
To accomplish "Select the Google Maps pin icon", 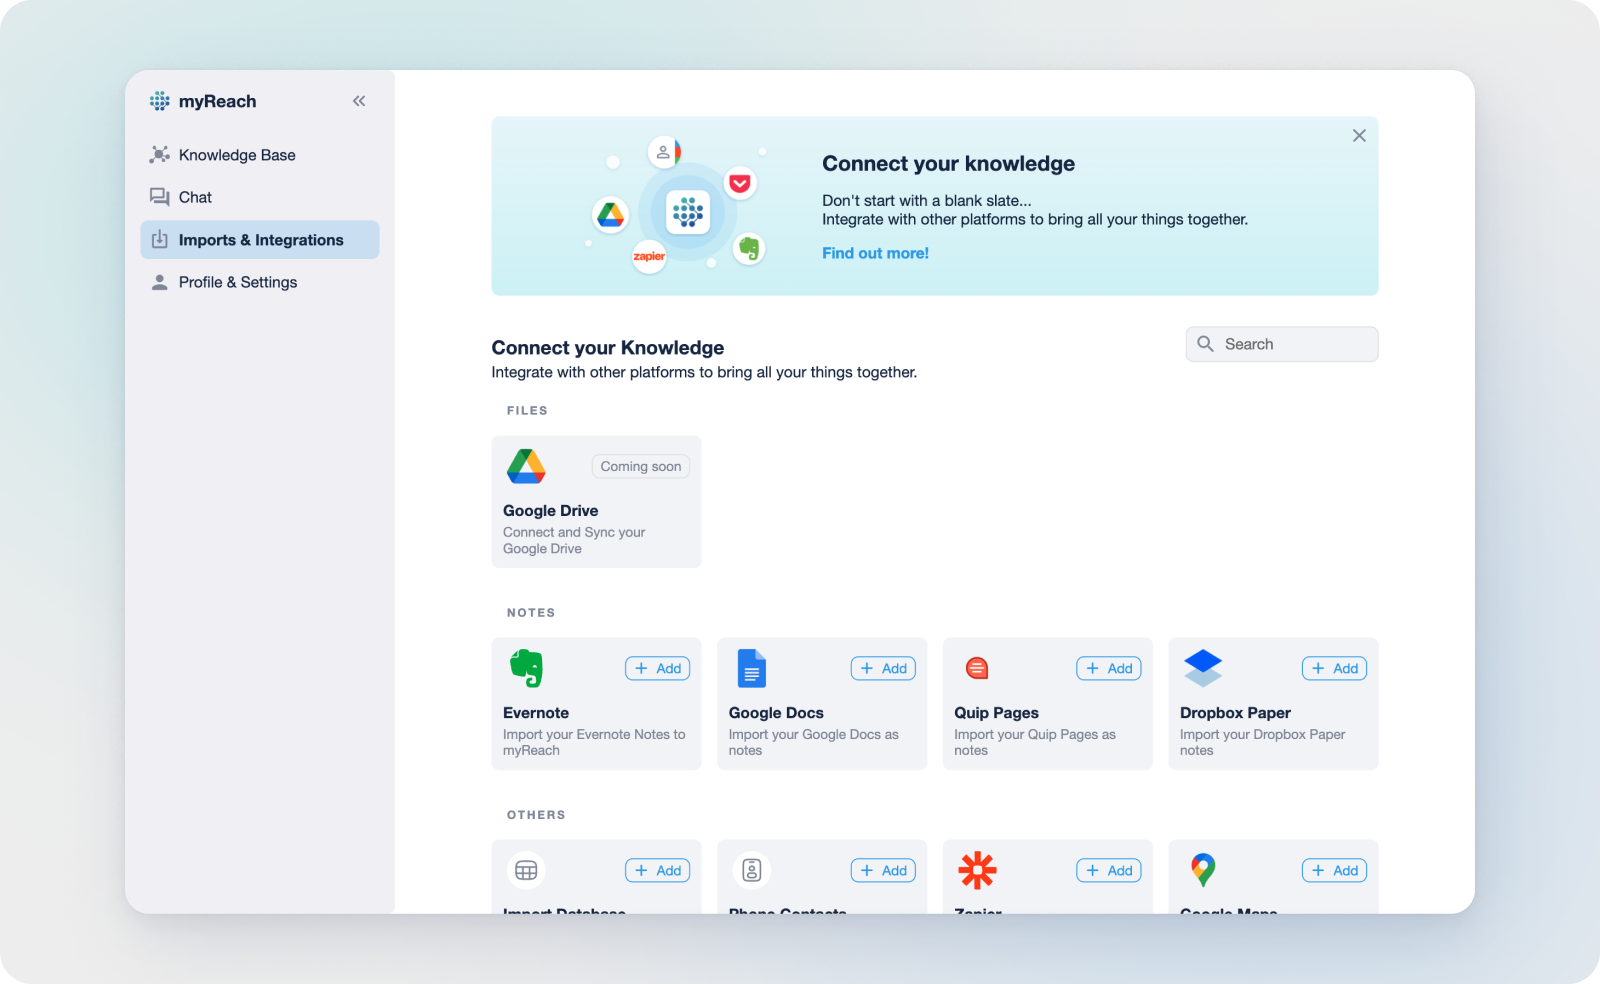I will [1203, 870].
